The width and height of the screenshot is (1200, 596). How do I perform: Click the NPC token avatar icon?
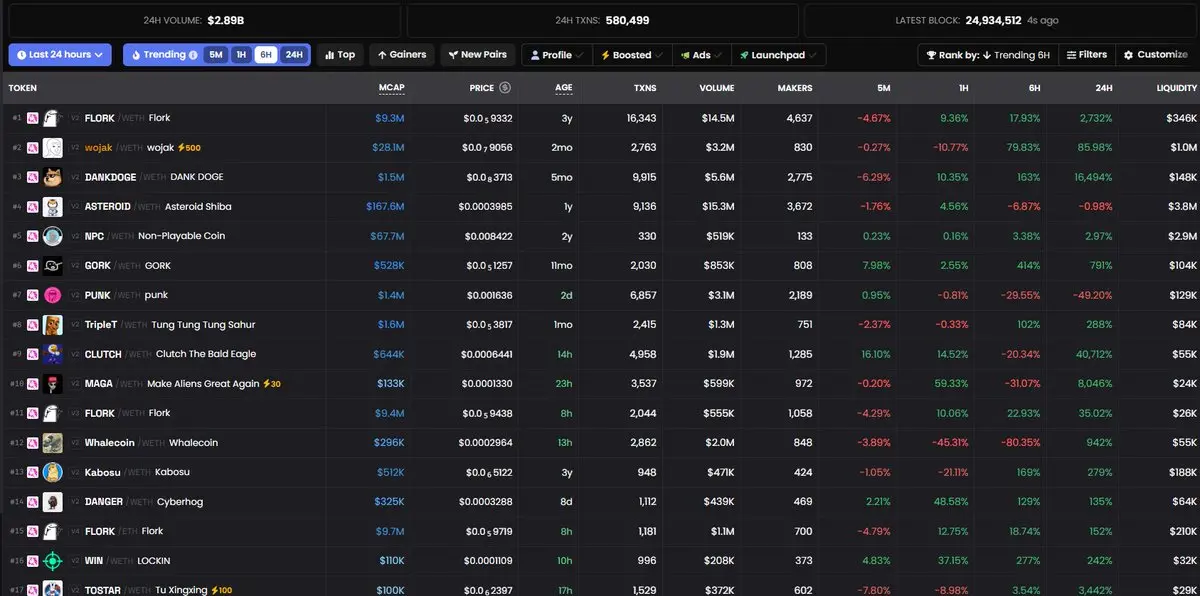click(53, 236)
